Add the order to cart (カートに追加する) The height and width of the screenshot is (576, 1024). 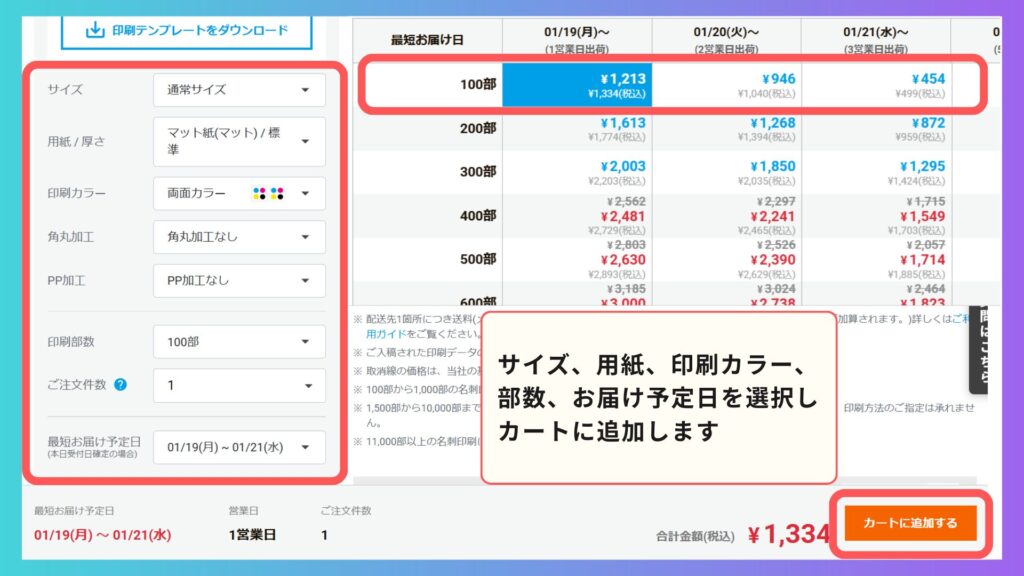coord(910,523)
